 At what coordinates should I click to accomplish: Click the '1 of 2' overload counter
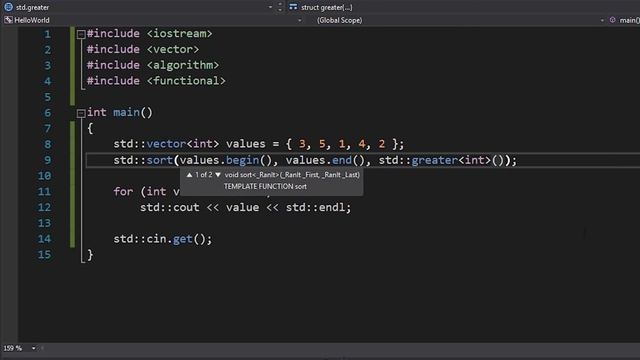(204, 175)
